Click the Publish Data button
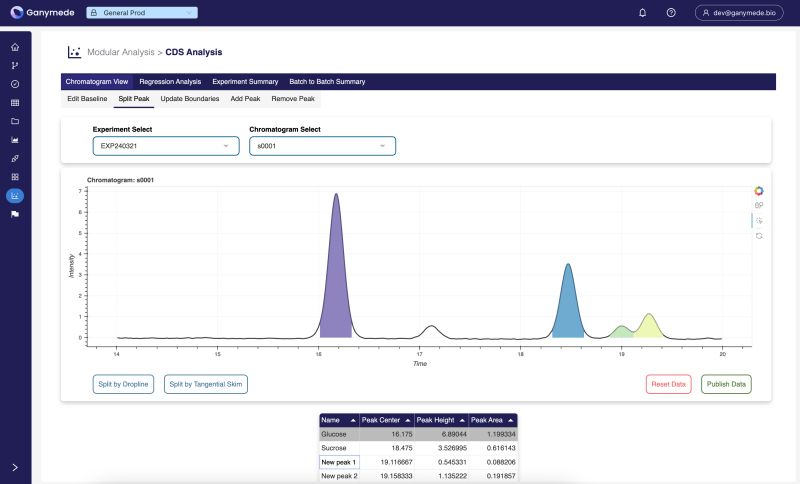The image size is (800, 484). tap(726, 384)
